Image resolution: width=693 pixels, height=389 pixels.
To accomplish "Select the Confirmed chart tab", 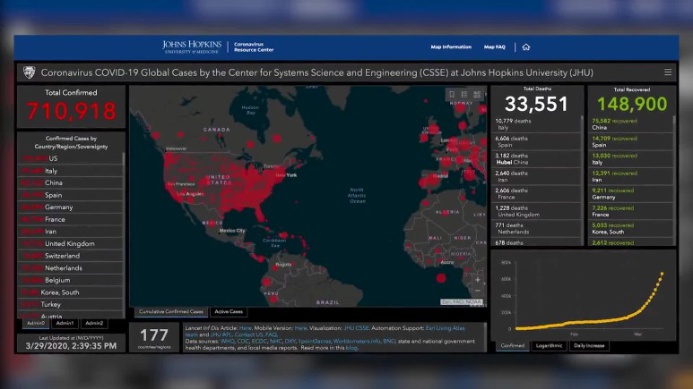I will coord(513,346).
